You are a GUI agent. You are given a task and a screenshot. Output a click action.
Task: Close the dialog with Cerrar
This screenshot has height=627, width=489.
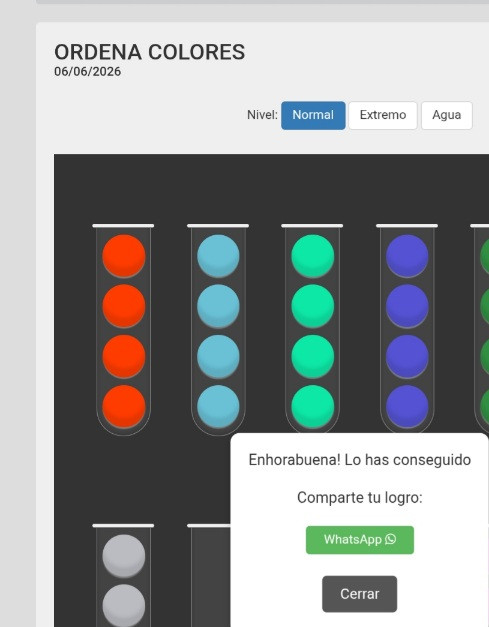pos(359,594)
